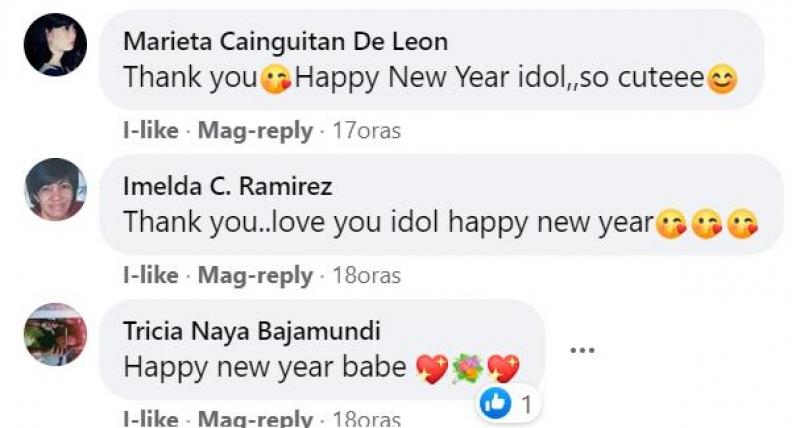The width and height of the screenshot is (800, 428).
Task: Open Marieta Cainguitan De Leon's profile name
Action: point(285,42)
